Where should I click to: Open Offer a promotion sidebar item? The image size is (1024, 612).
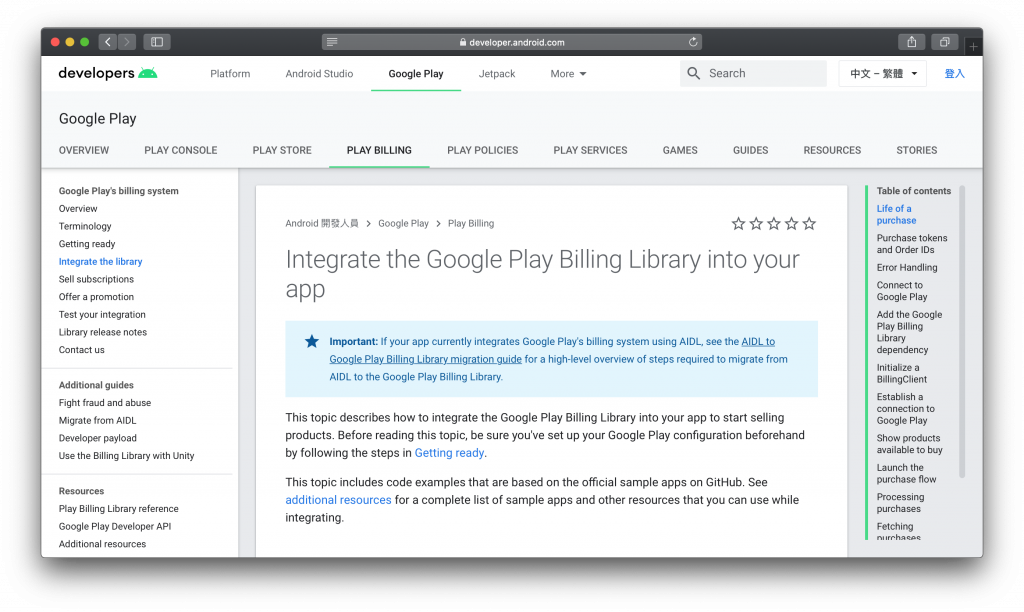(x=96, y=297)
